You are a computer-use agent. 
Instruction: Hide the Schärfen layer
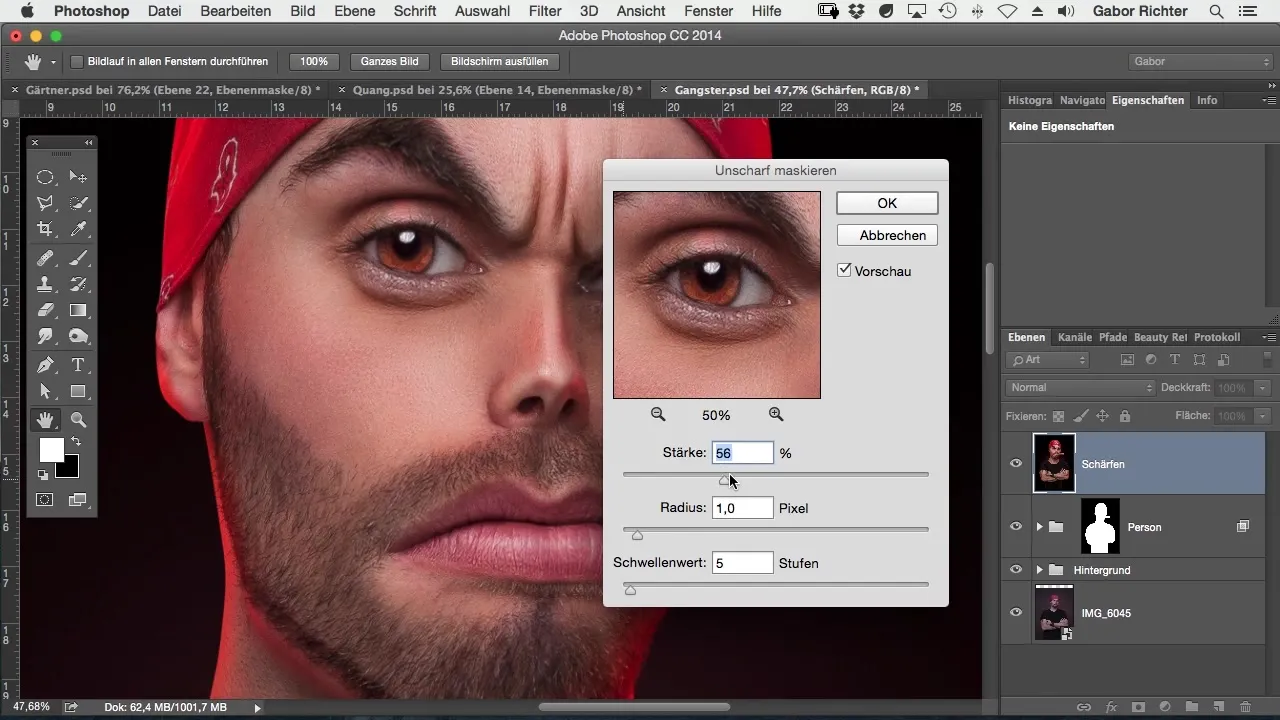coord(1016,464)
